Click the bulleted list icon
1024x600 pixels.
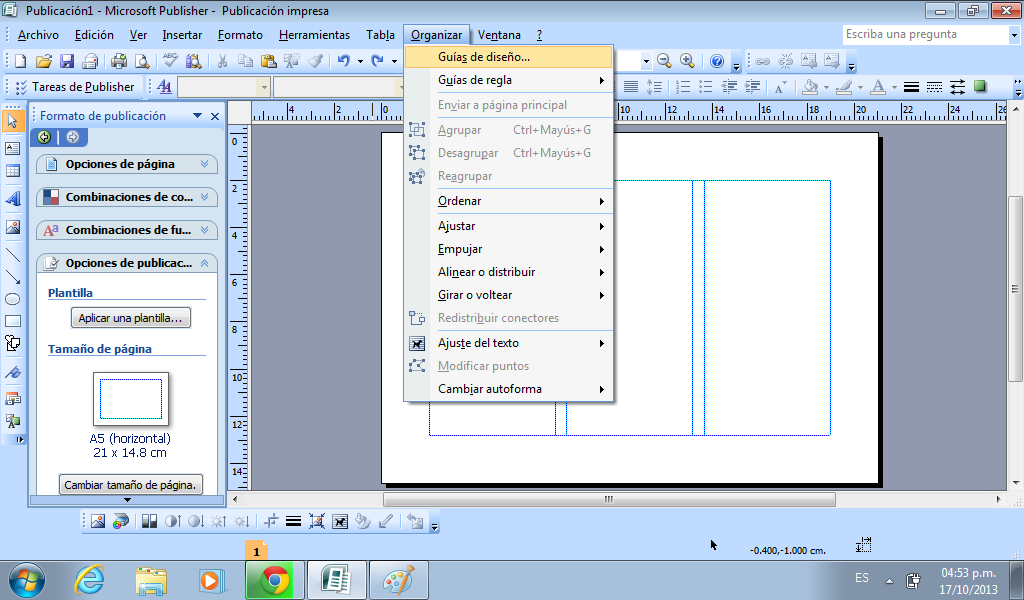point(705,87)
